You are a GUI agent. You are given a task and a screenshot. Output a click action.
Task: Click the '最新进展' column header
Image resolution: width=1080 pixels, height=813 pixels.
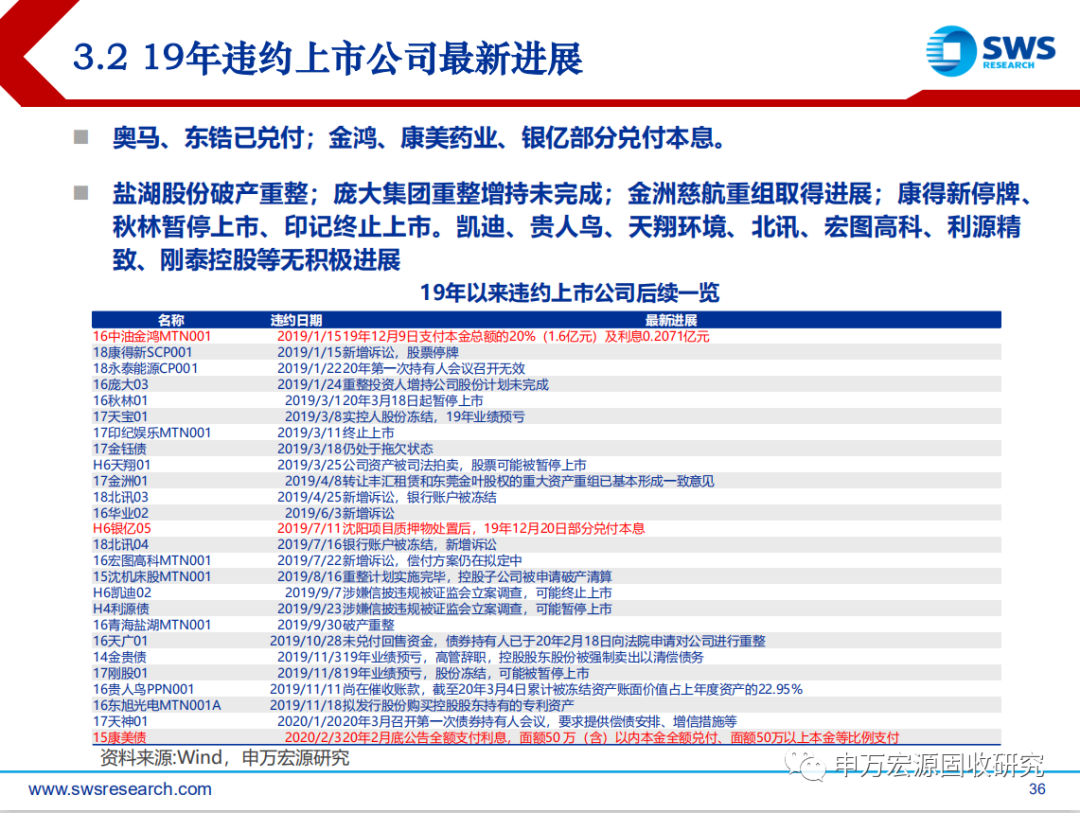671,320
